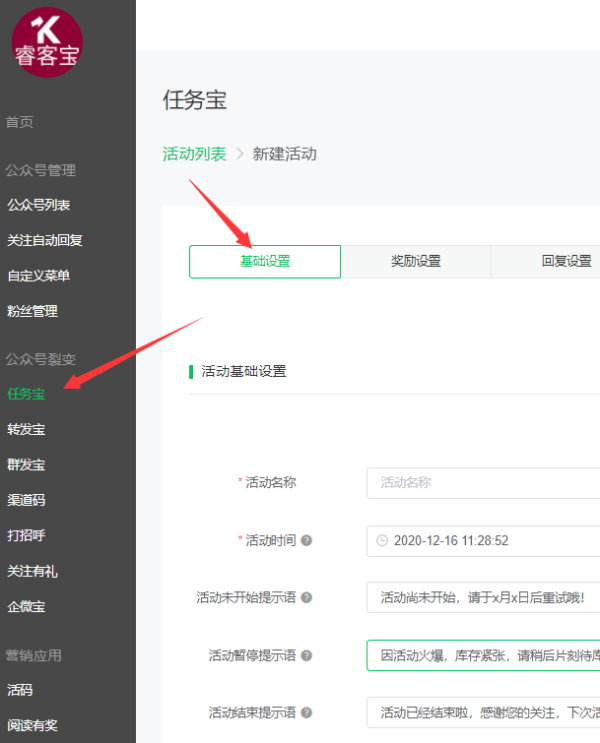Image resolution: width=600 pixels, height=743 pixels.
Task: Switch to 奖励设置 tab
Action: coord(416,262)
